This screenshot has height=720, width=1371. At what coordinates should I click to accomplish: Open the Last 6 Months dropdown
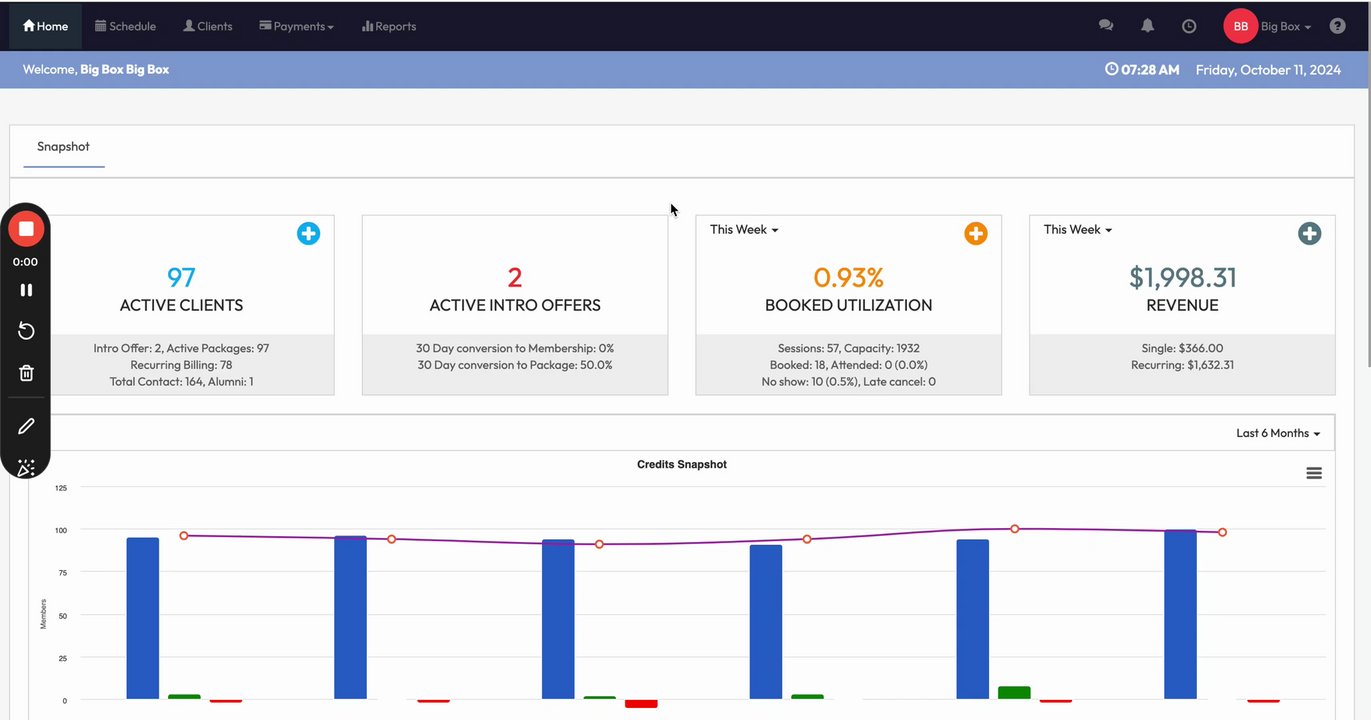click(x=1278, y=433)
